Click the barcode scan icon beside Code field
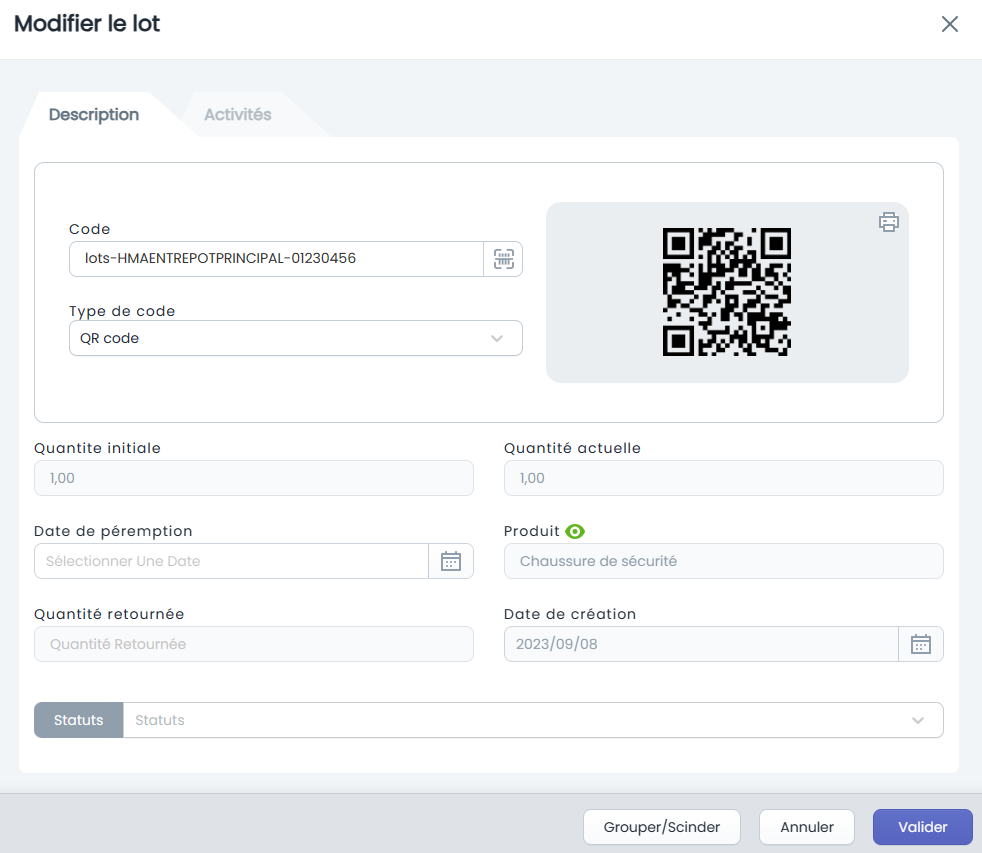Viewport: 982px width, 853px height. click(504, 259)
